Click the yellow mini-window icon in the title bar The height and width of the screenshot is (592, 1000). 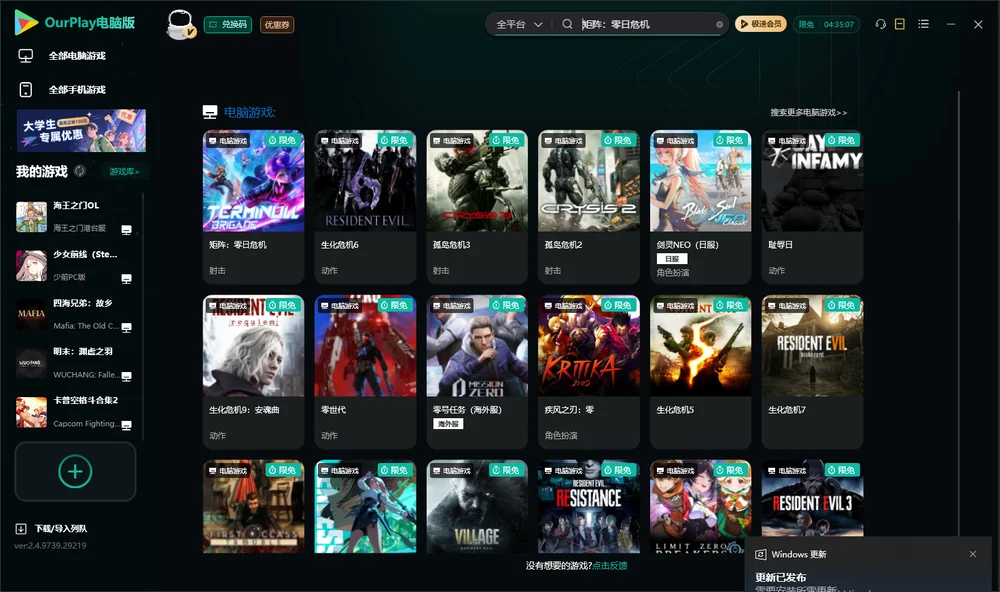coord(900,24)
